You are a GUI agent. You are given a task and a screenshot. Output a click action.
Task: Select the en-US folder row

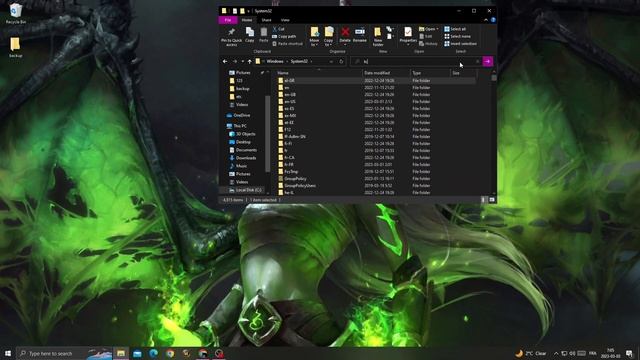coord(376,102)
